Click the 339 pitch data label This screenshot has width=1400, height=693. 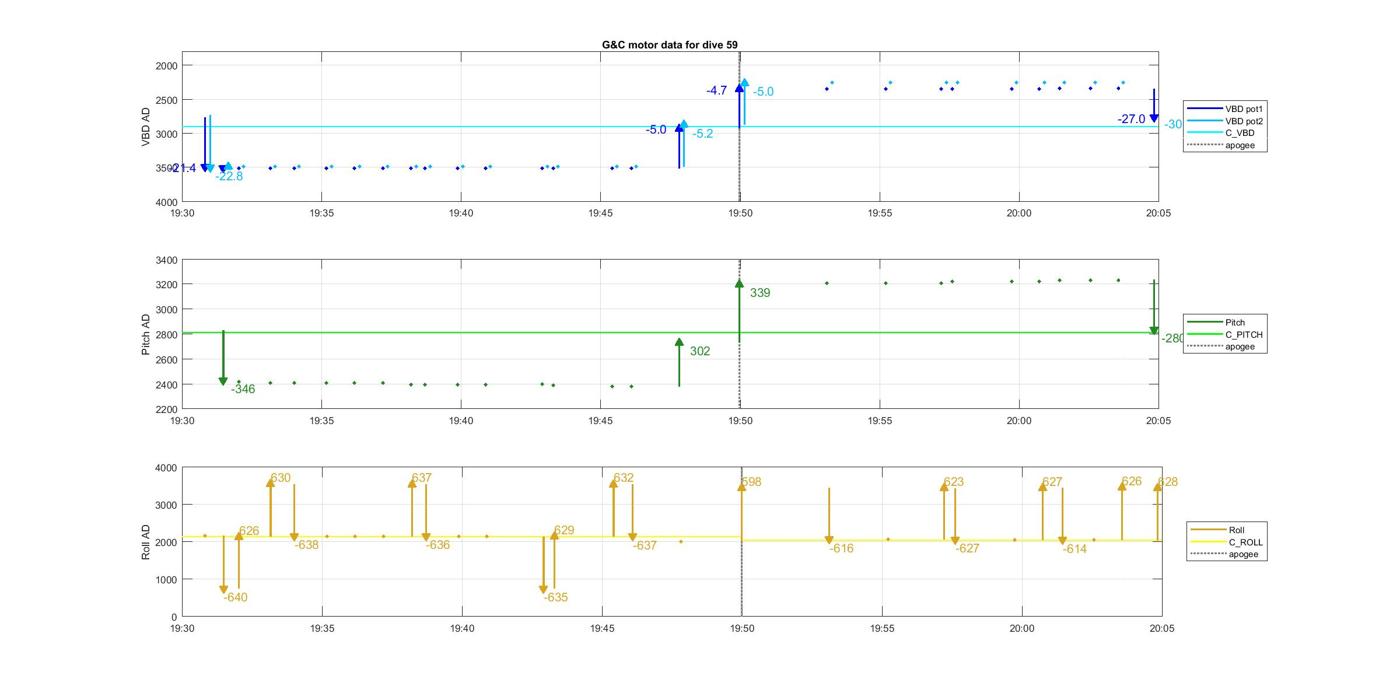click(760, 293)
